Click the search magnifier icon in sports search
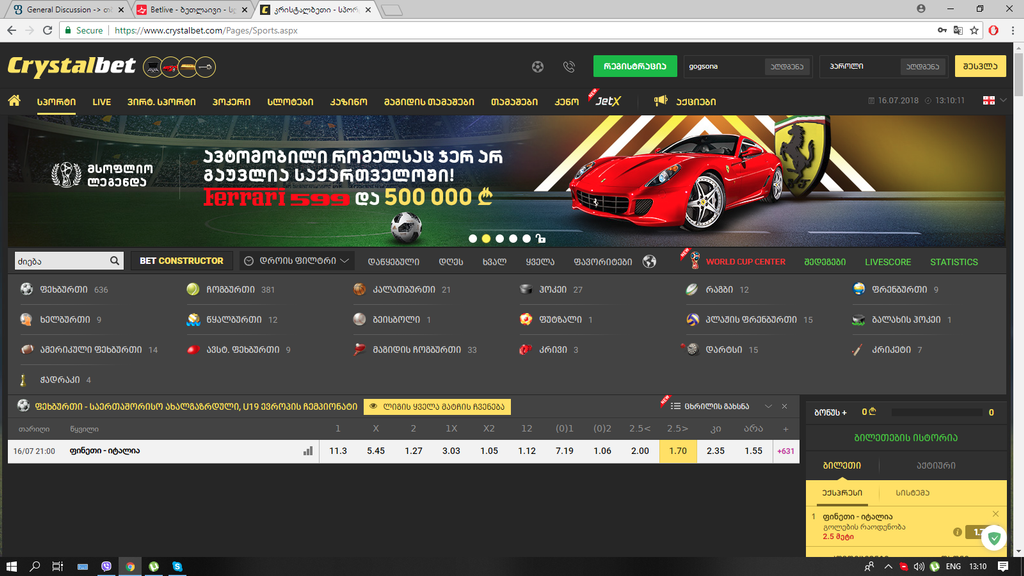The image size is (1024, 576). (114, 261)
